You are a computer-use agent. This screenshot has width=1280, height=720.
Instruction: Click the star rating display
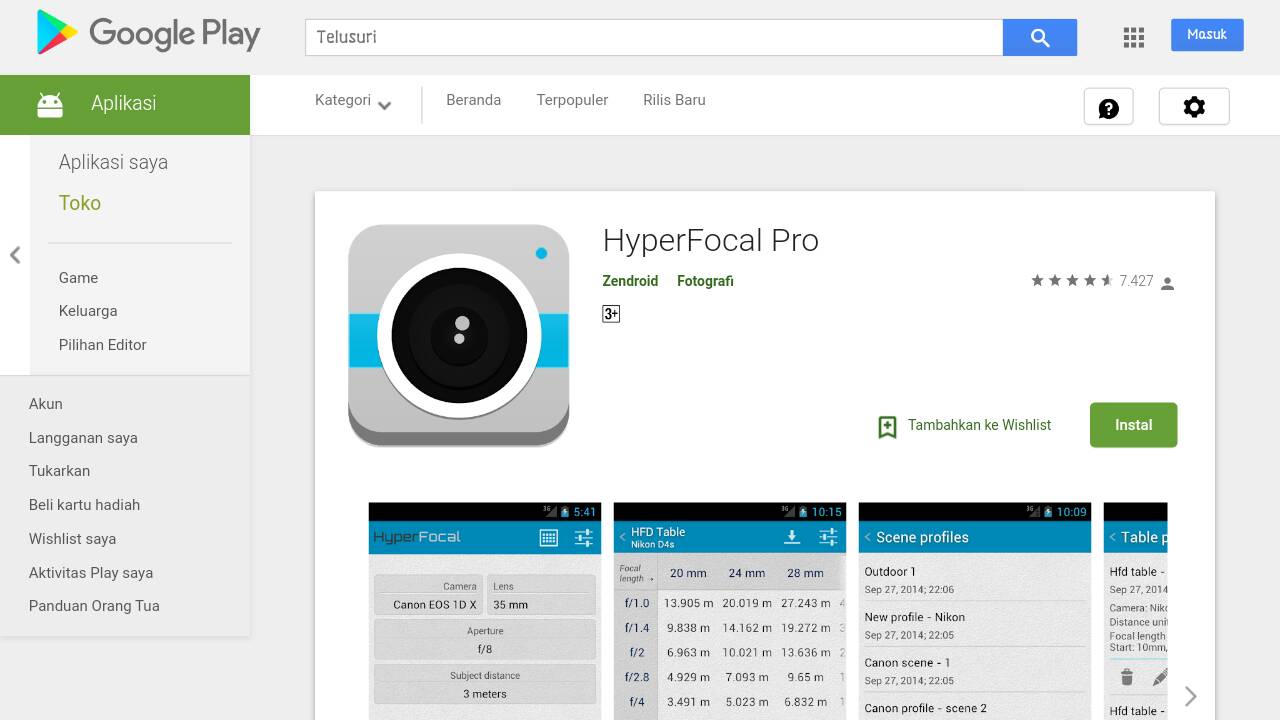coord(1072,281)
